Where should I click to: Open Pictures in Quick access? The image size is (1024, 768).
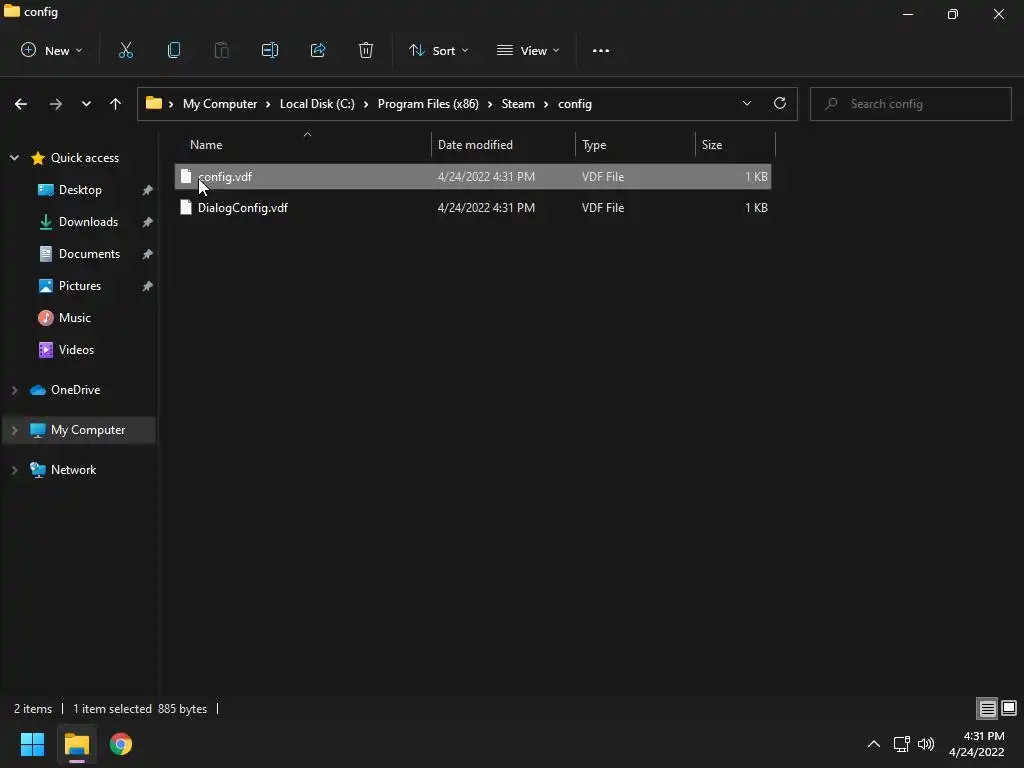(80, 286)
